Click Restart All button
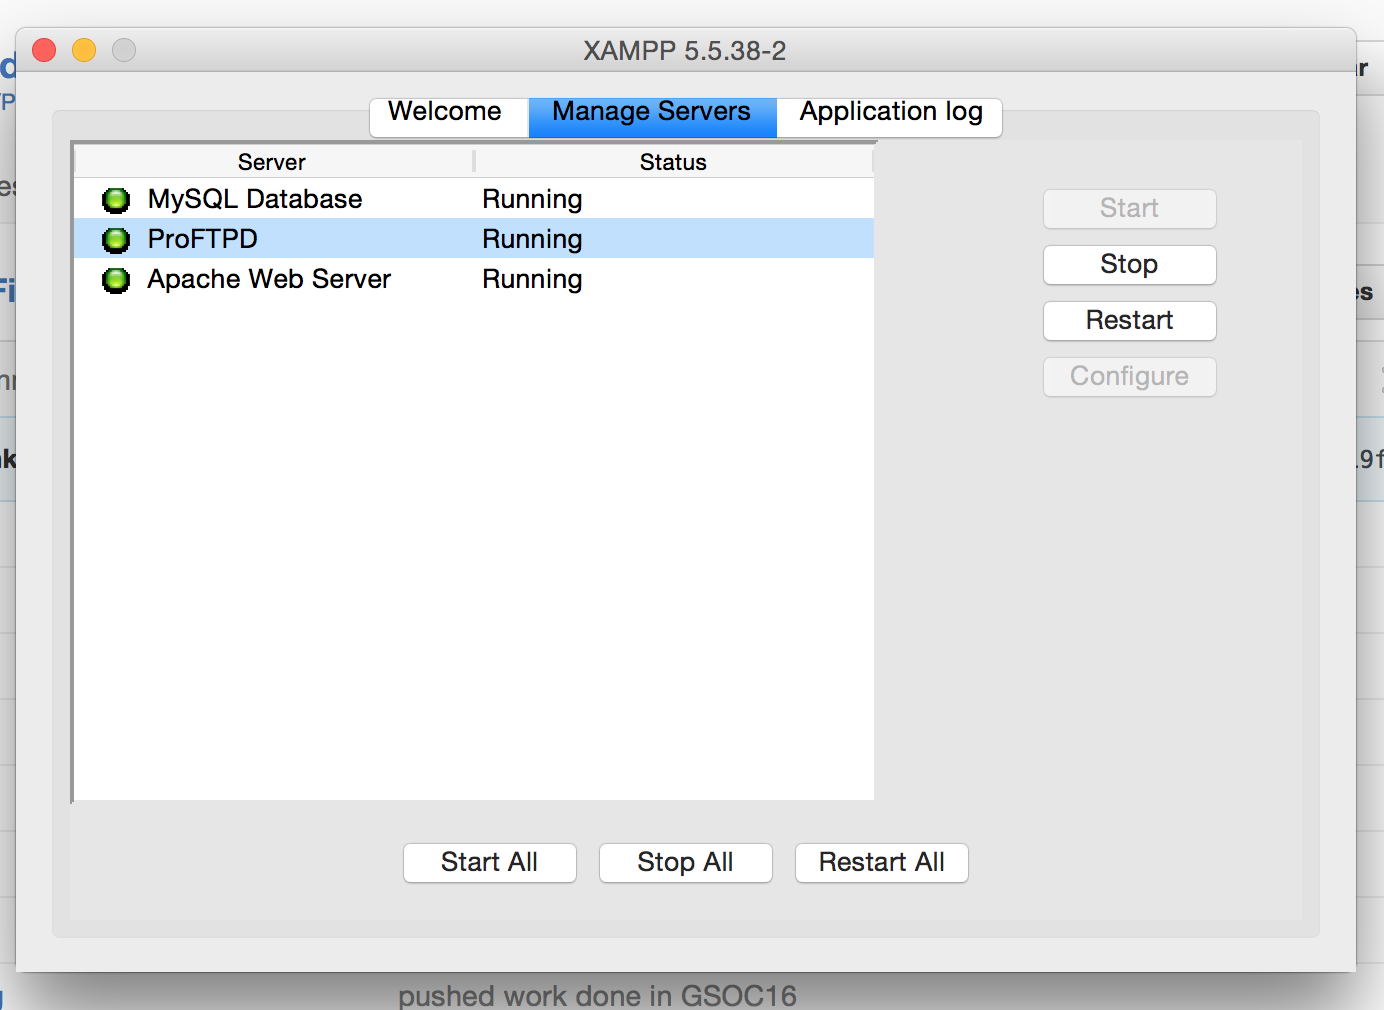Viewport: 1384px width, 1010px height. 882,862
